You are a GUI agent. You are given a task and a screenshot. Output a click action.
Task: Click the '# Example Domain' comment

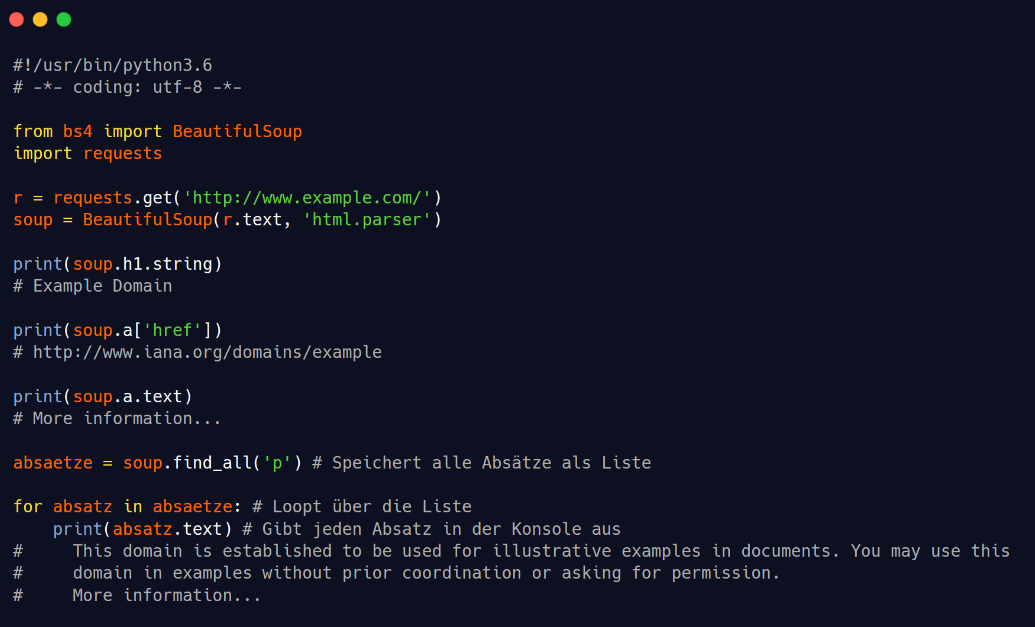click(92, 286)
